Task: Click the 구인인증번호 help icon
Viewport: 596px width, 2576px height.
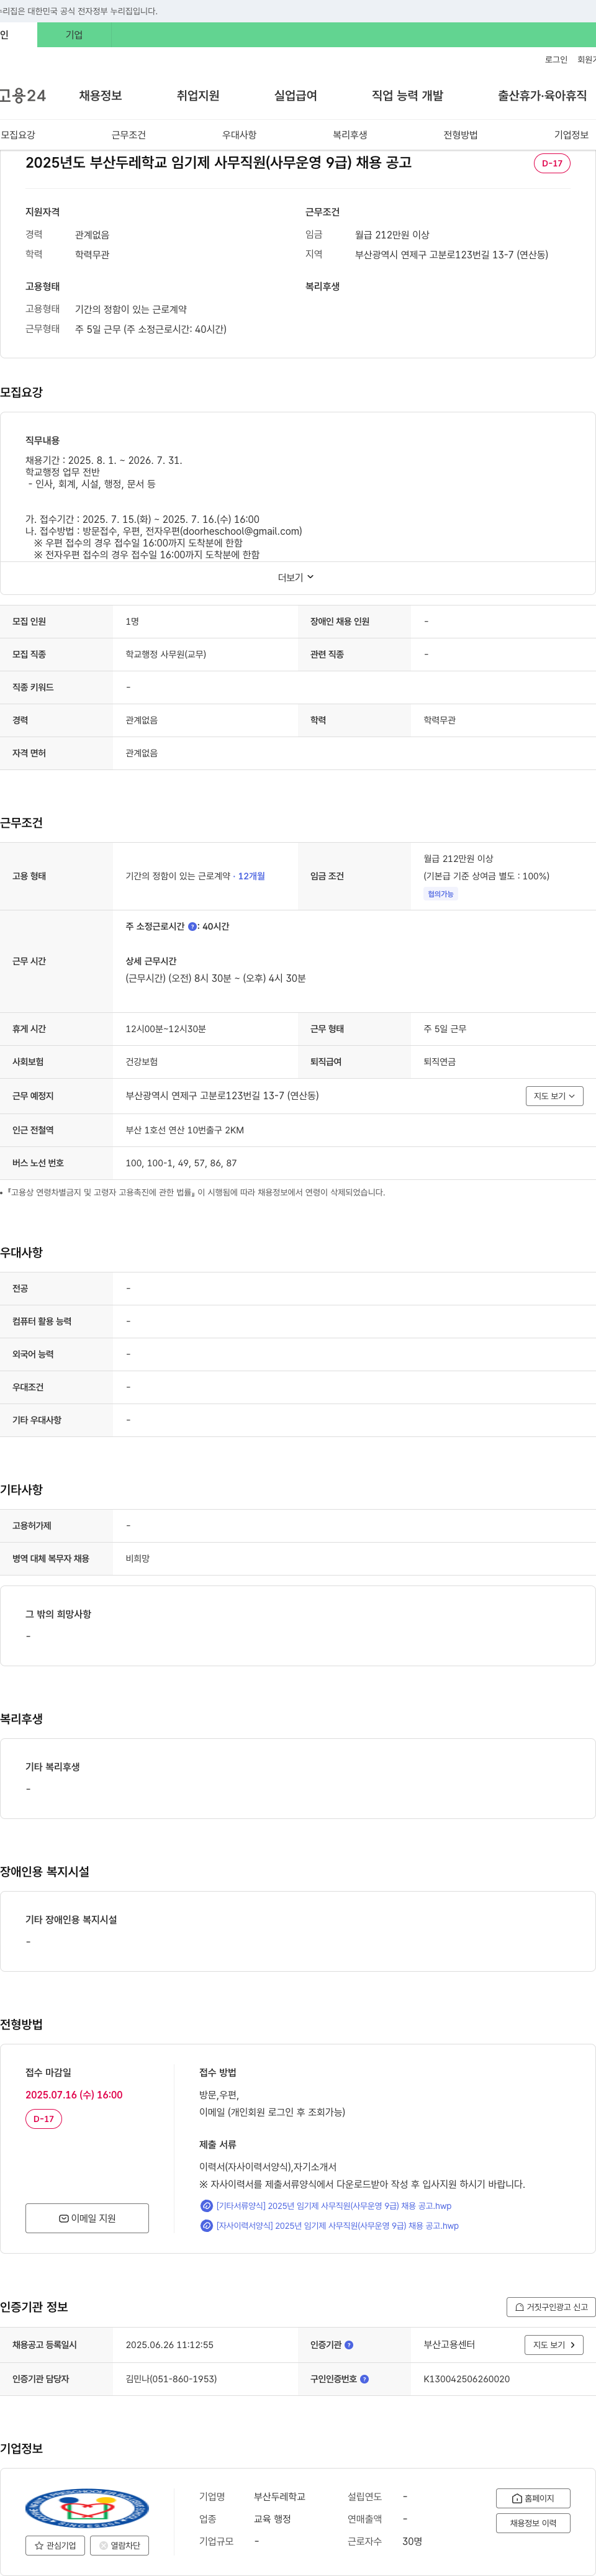Action: tap(364, 2379)
